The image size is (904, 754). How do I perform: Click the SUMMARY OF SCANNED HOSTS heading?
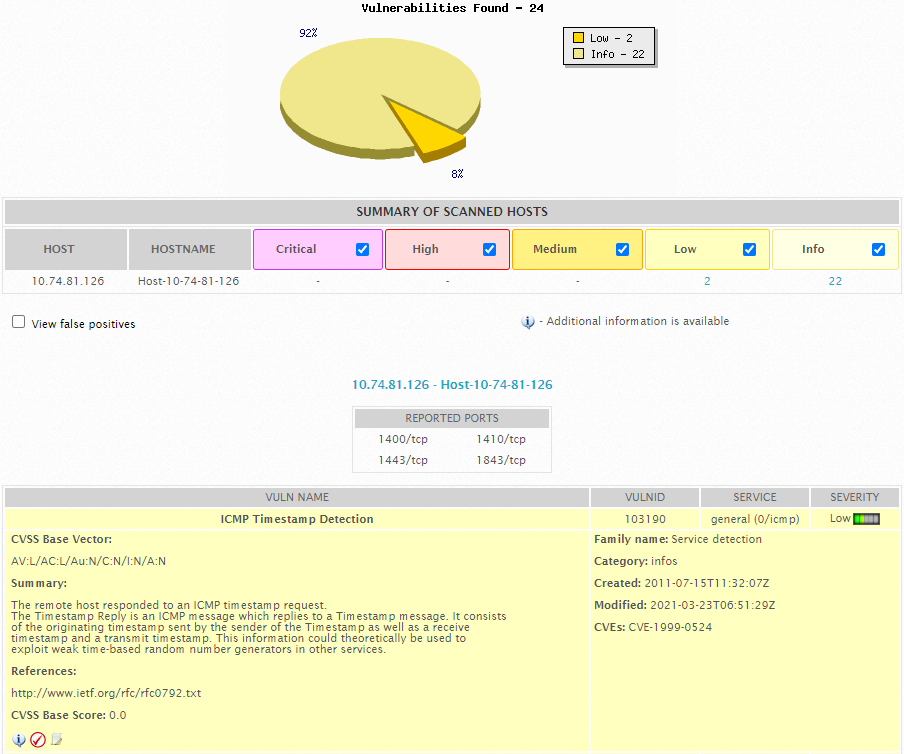coord(452,212)
